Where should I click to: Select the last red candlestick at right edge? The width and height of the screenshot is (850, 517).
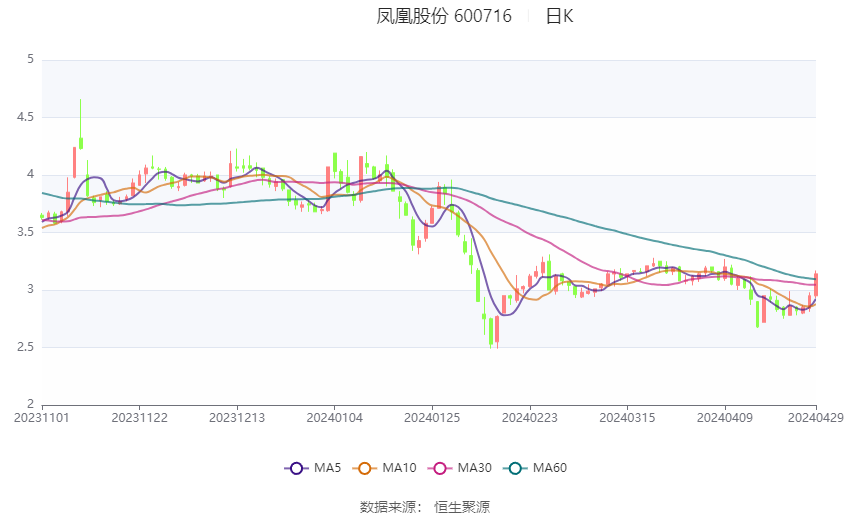point(816,284)
